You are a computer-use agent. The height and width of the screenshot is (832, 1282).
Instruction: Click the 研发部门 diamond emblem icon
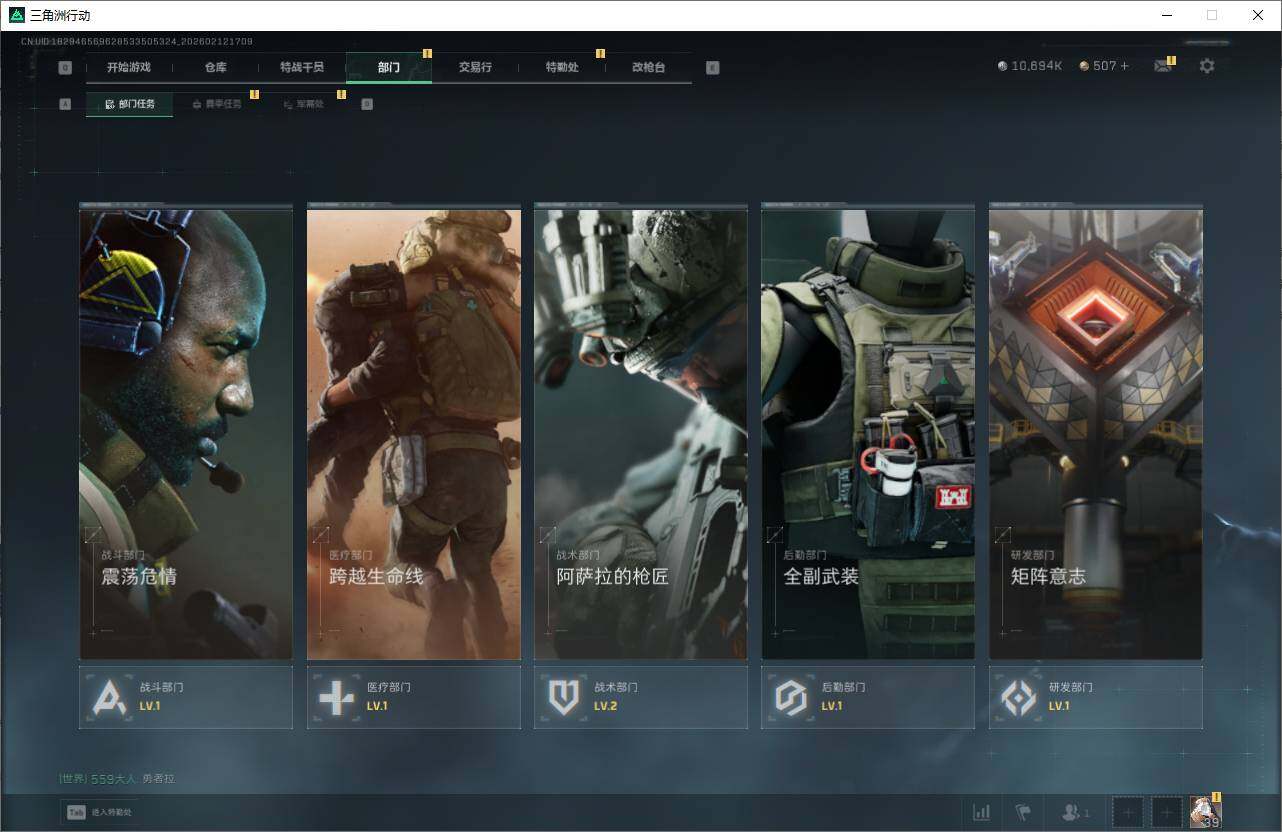pyautogui.click(x=1018, y=697)
